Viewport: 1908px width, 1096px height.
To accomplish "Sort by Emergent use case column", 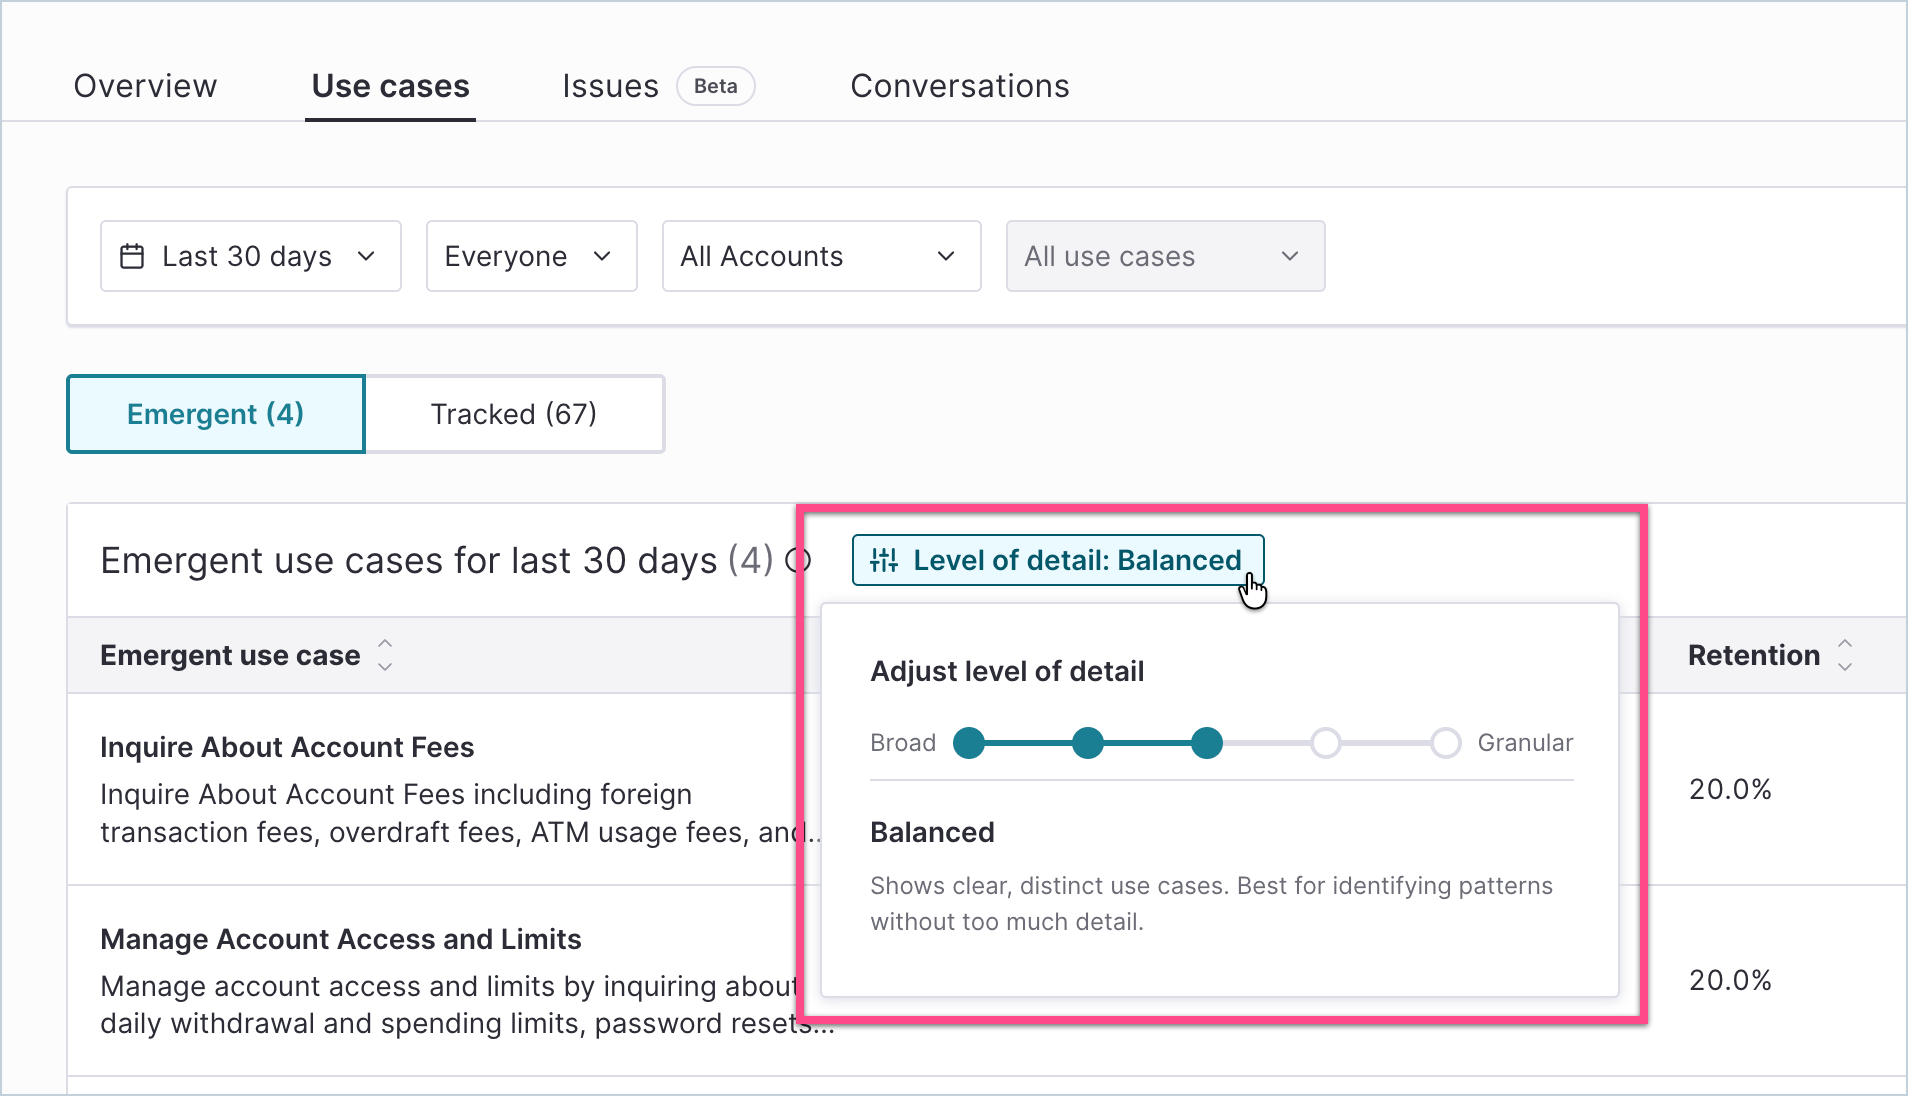I will point(385,655).
